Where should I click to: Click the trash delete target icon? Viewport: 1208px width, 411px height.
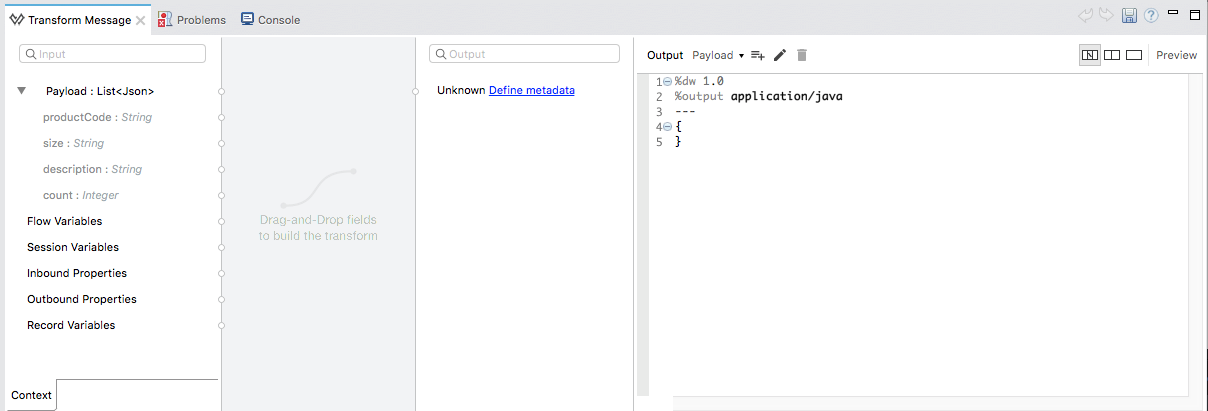point(801,55)
